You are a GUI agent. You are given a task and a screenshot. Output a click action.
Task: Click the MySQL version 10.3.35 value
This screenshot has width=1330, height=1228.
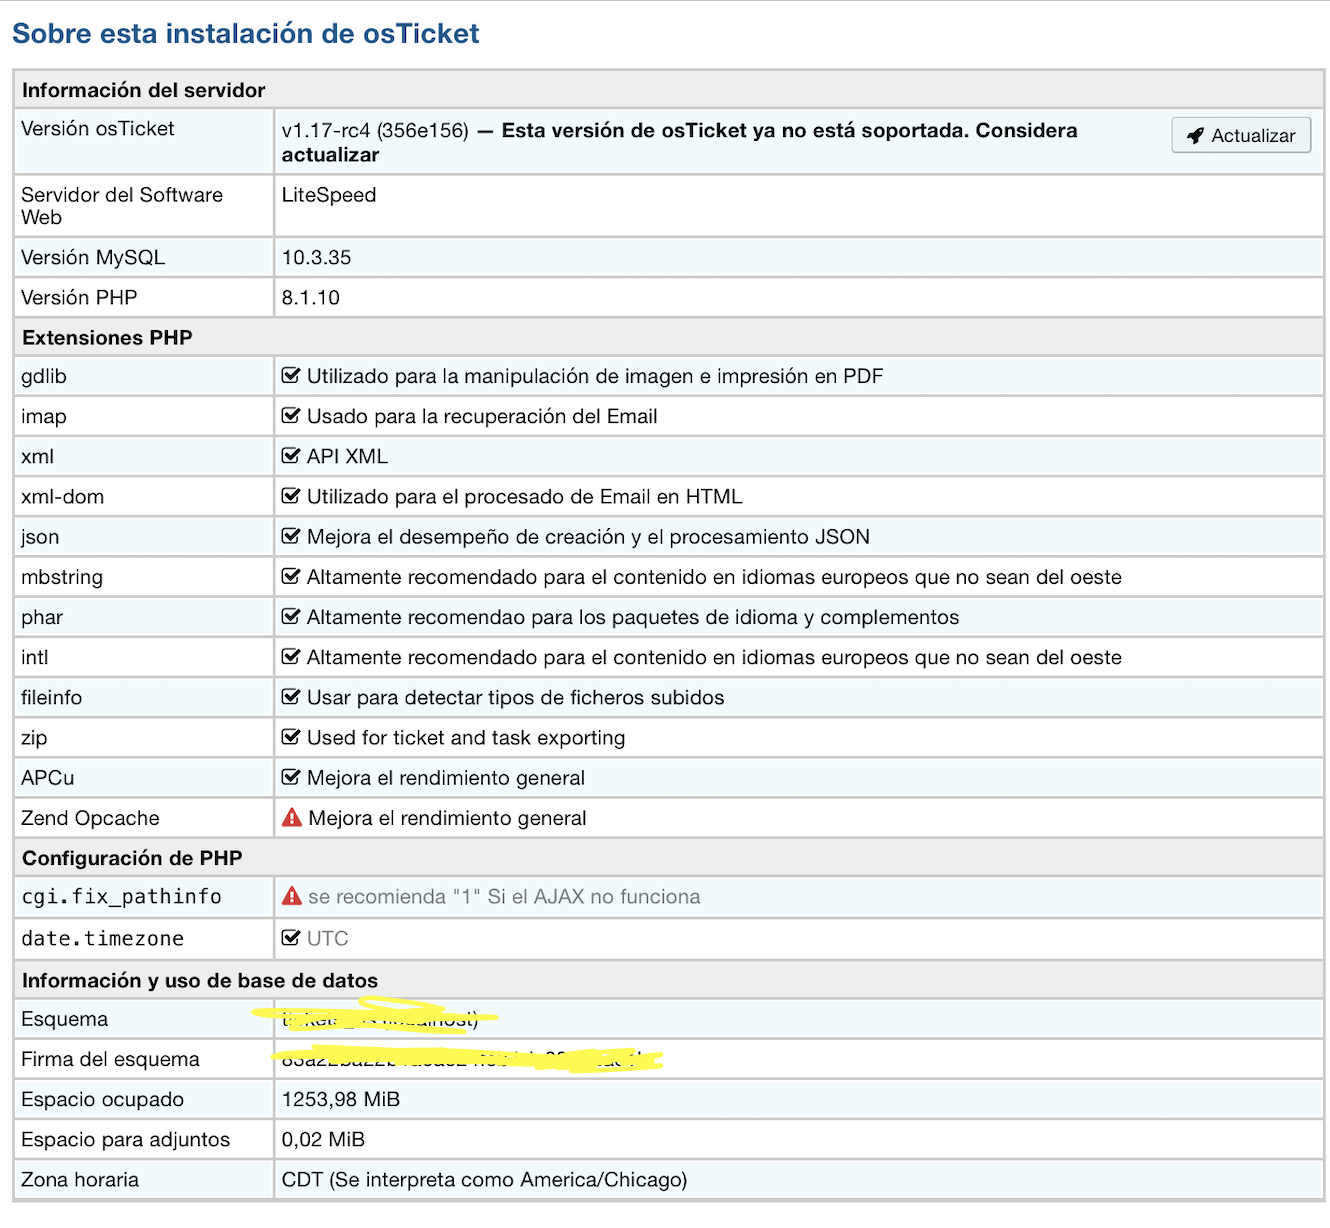pyautogui.click(x=316, y=257)
